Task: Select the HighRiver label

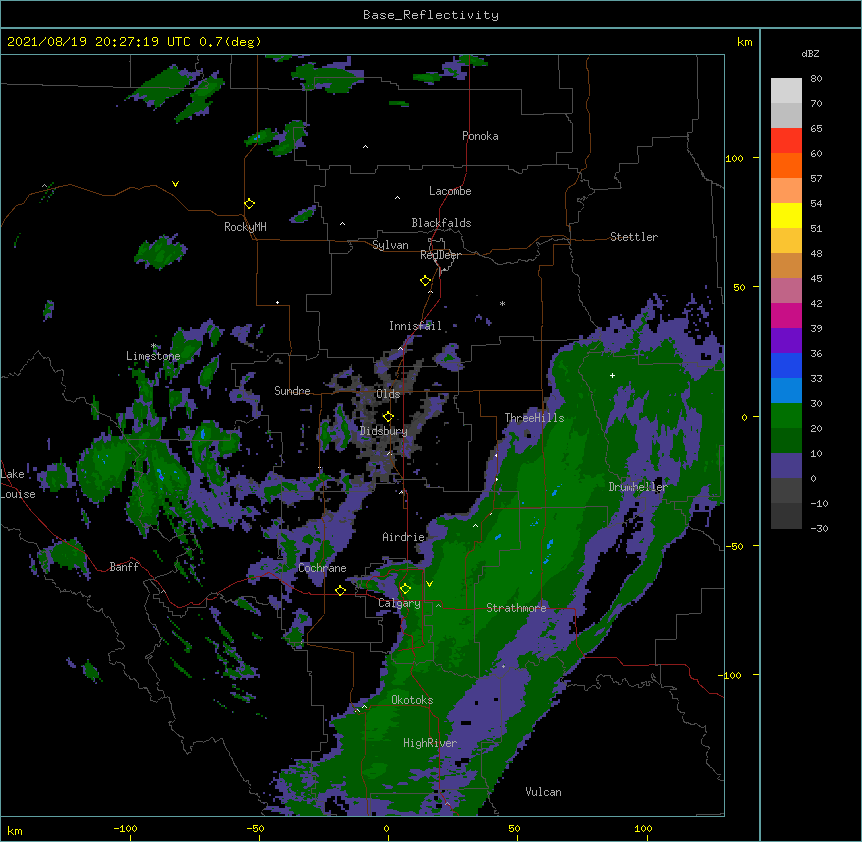Action: pos(430,743)
